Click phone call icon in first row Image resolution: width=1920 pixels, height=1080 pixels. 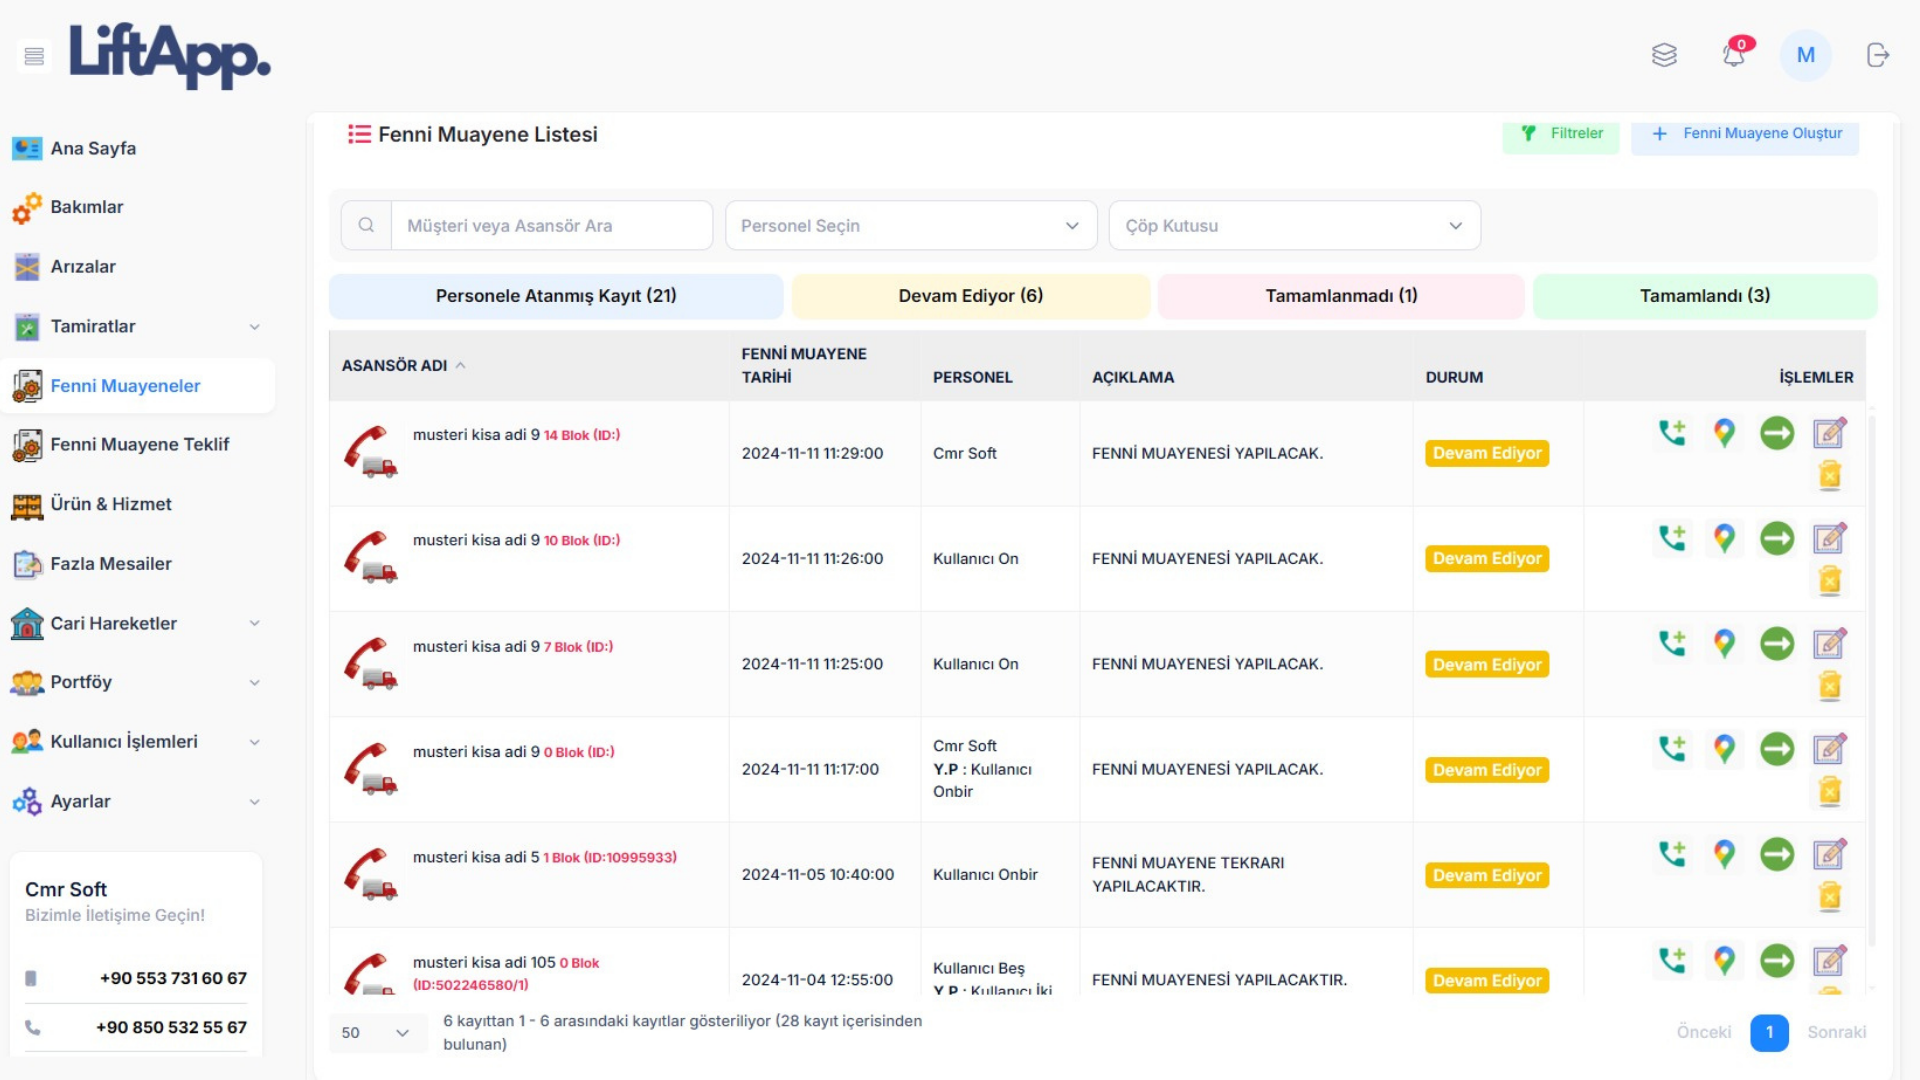click(1672, 433)
